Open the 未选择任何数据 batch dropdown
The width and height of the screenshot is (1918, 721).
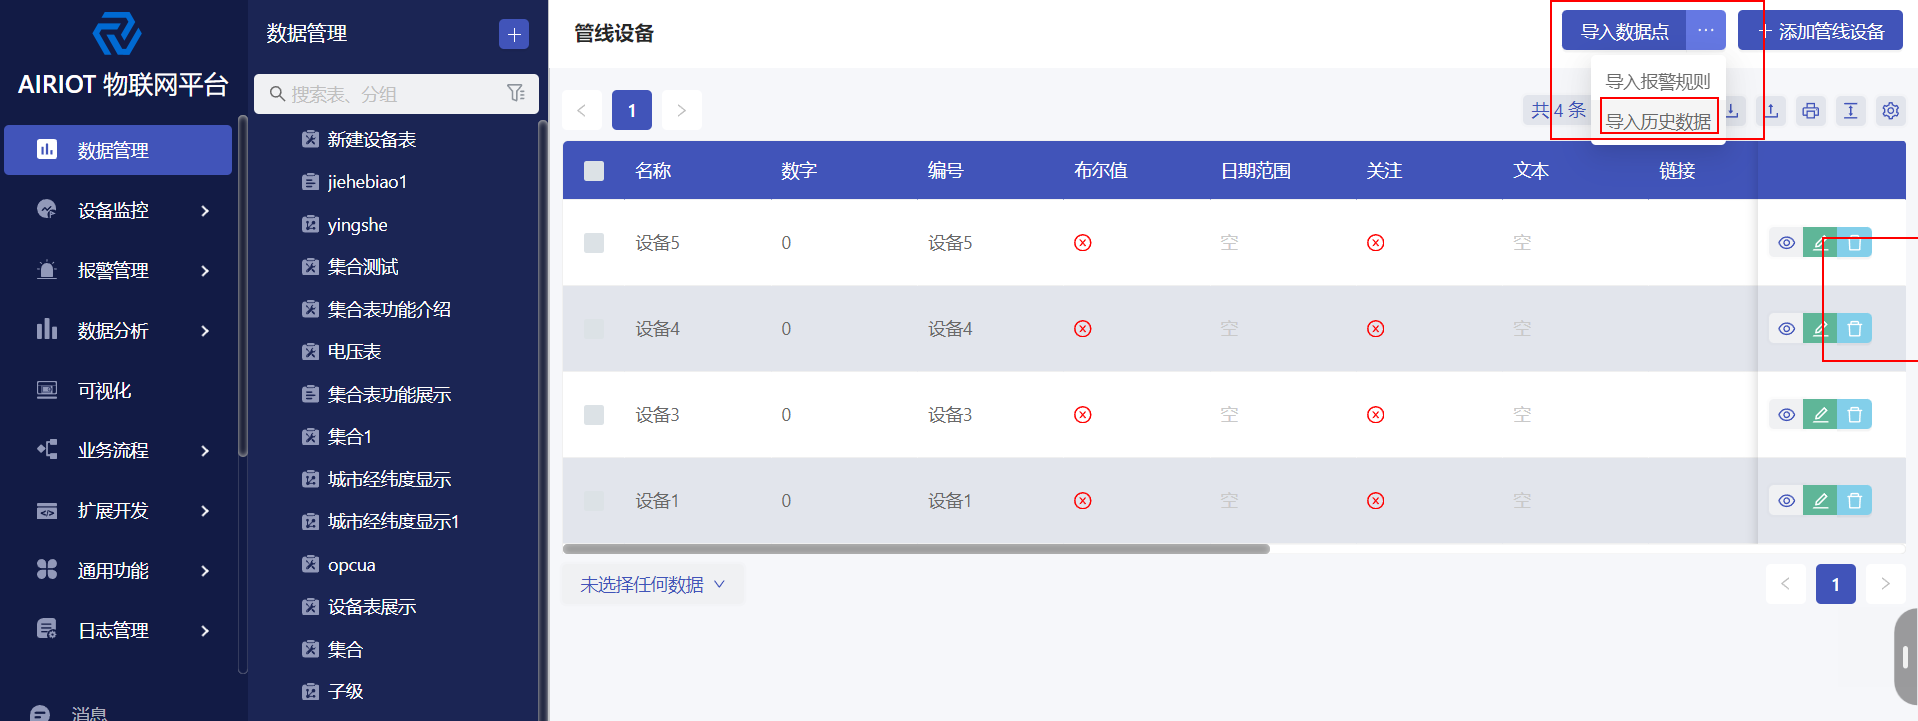pos(652,584)
